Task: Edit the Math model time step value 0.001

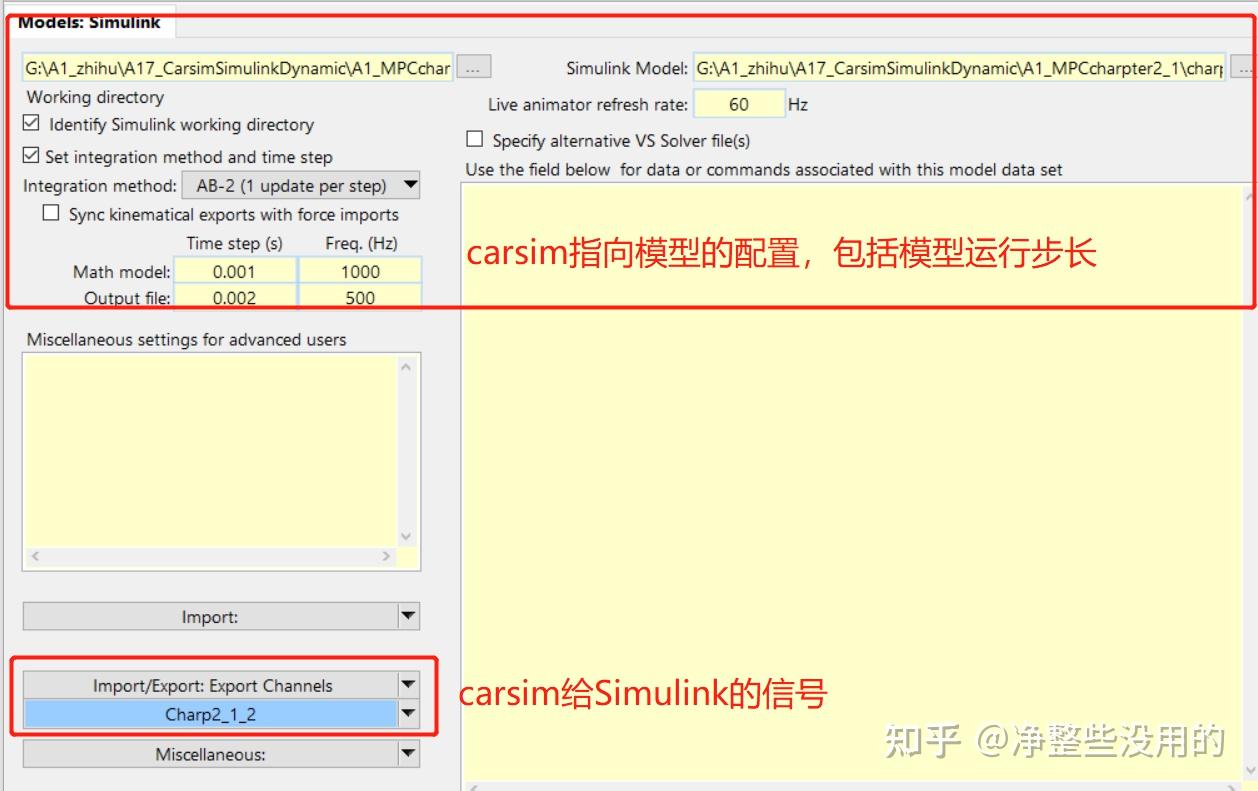Action: click(x=236, y=269)
